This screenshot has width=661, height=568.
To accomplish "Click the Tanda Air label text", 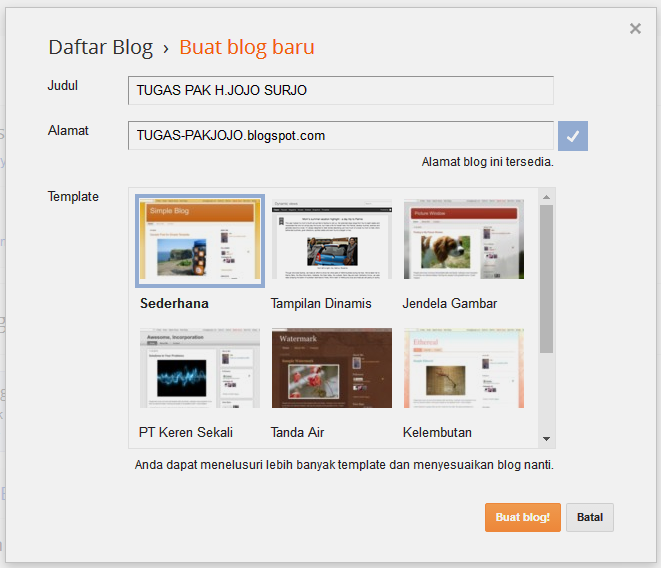I will [297, 433].
